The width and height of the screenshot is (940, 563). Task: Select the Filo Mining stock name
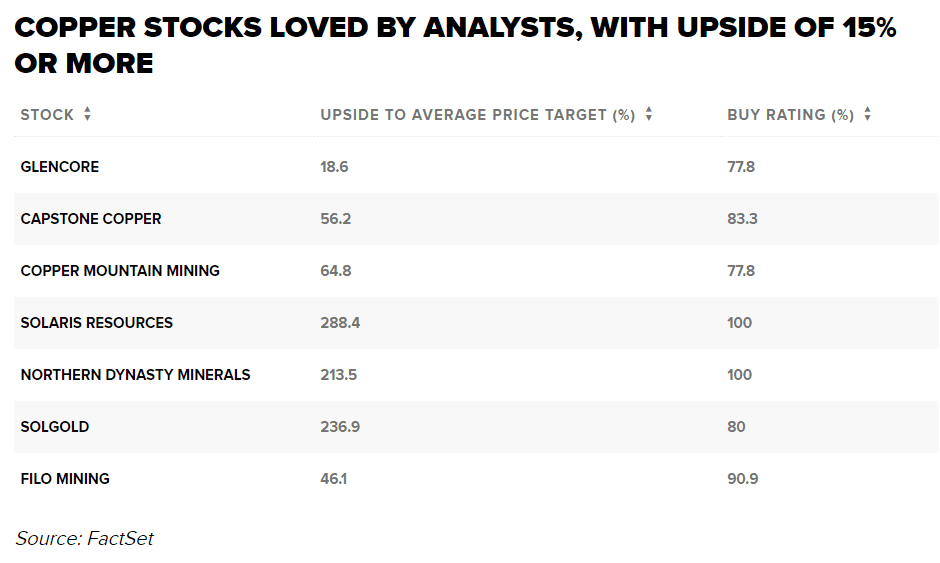[x=65, y=479]
